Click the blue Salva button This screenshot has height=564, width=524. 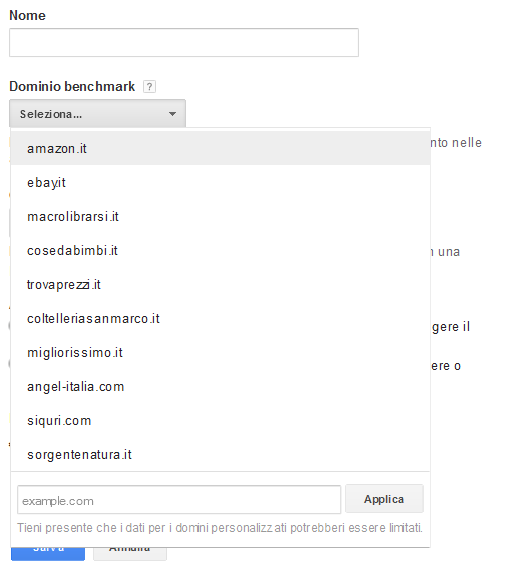[48, 554]
